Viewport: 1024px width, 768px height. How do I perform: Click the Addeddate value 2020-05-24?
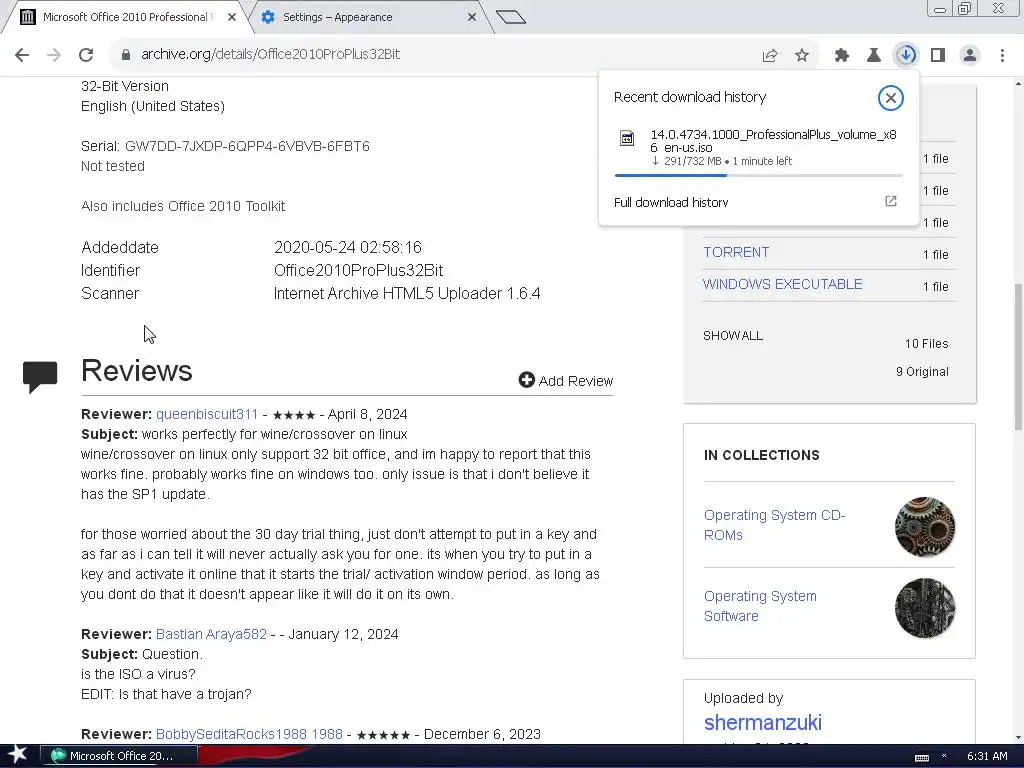coord(348,248)
